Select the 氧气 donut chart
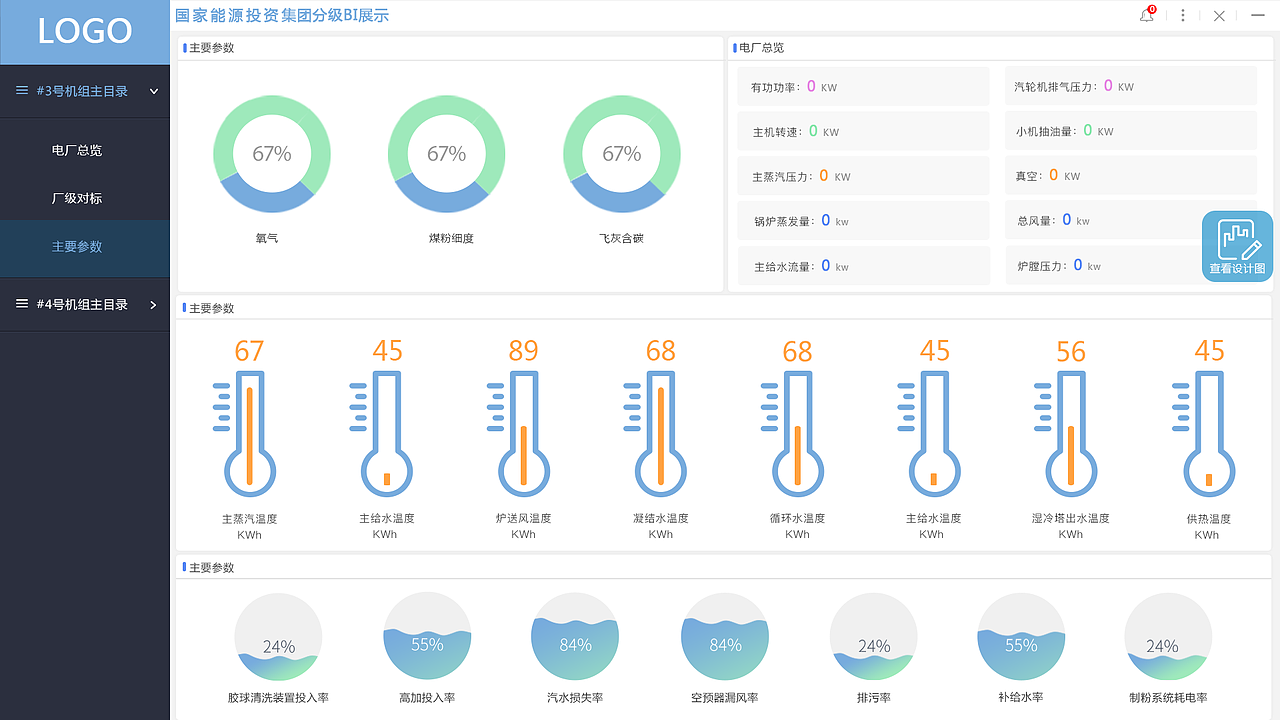Screen dimensions: 1280x720 [272, 154]
